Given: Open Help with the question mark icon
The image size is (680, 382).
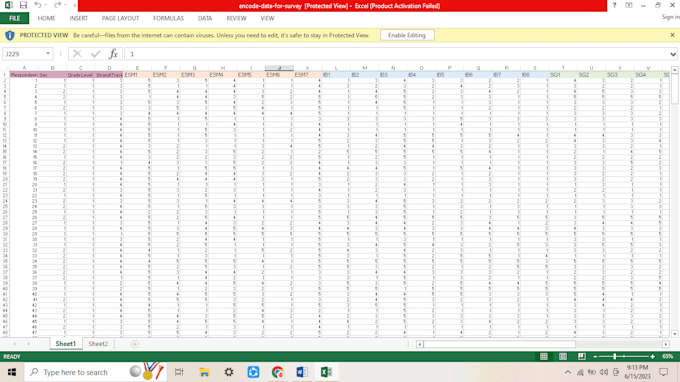Looking at the screenshot, I should point(614,5).
